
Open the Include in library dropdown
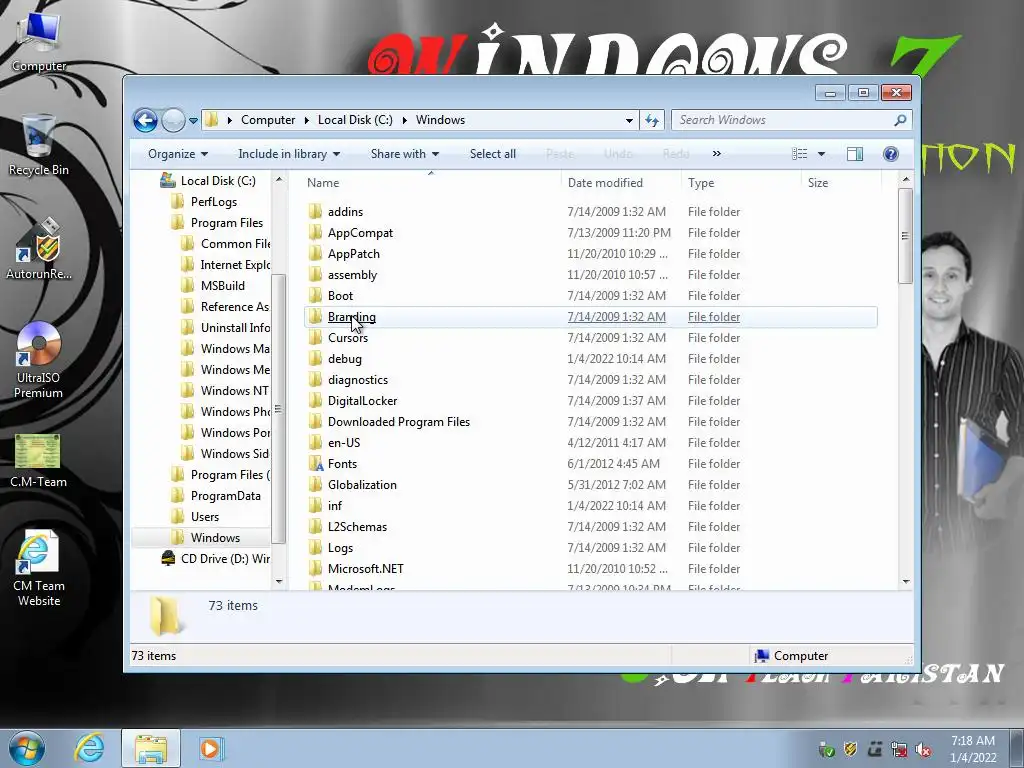coord(289,154)
